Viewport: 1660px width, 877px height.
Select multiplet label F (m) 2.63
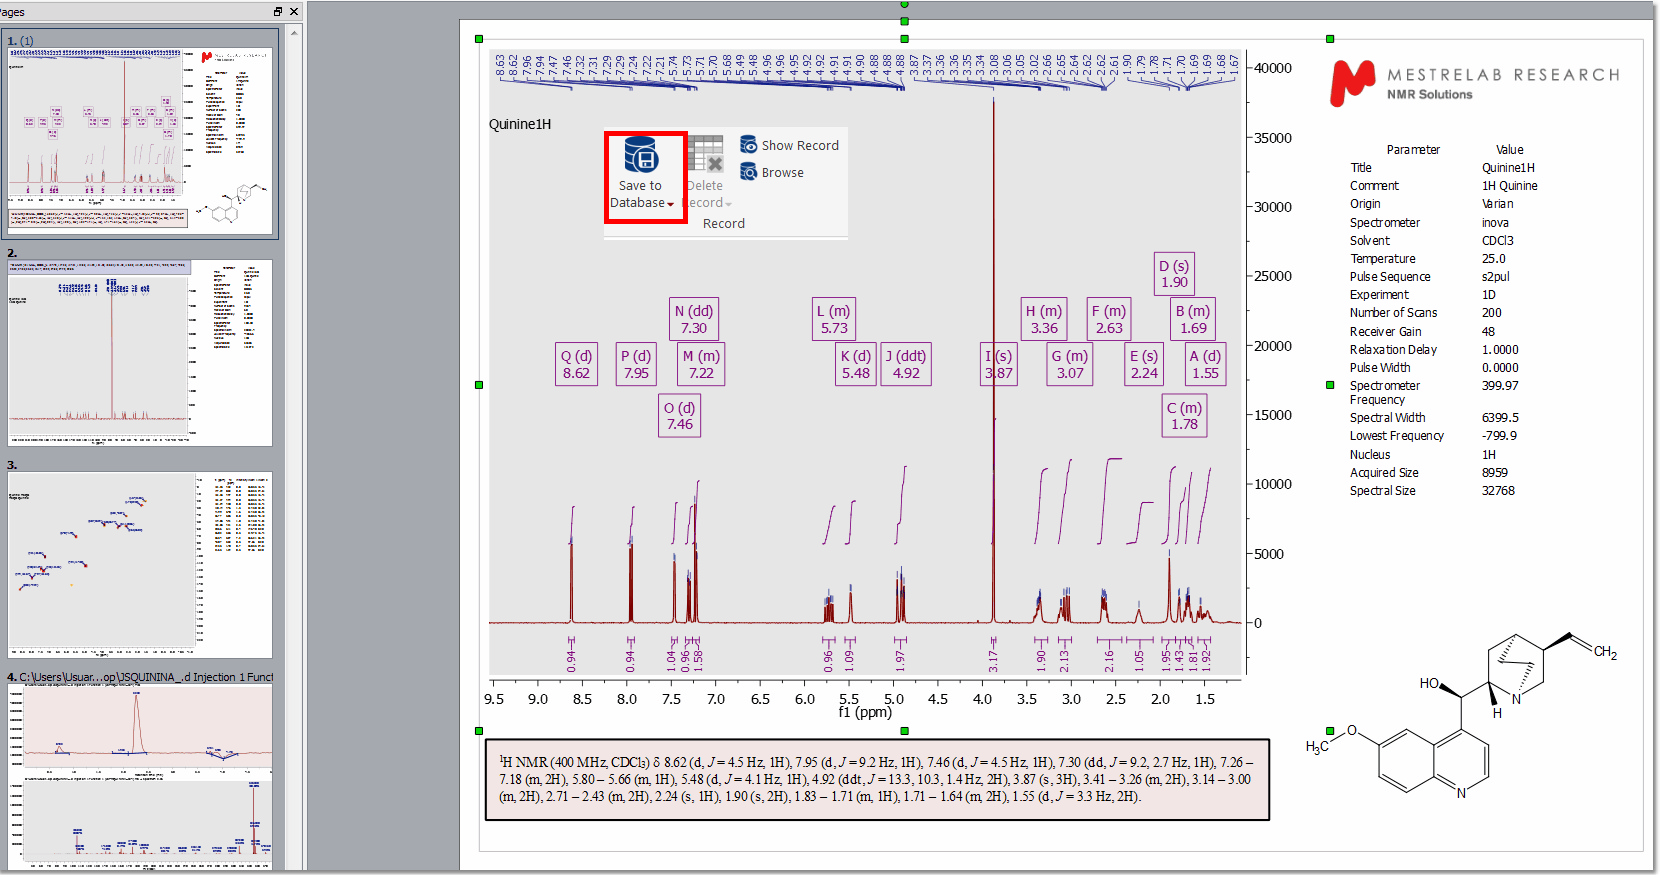[x=1109, y=319]
